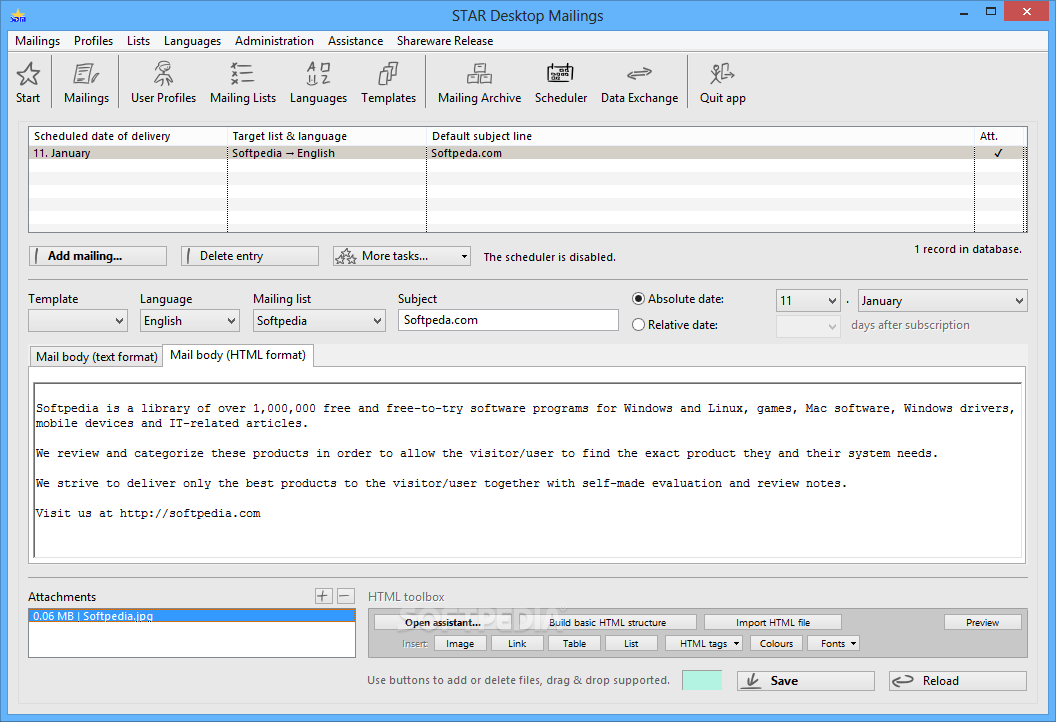Click the Add mailing button
Viewport: 1056px width, 722px height.
tap(98, 256)
